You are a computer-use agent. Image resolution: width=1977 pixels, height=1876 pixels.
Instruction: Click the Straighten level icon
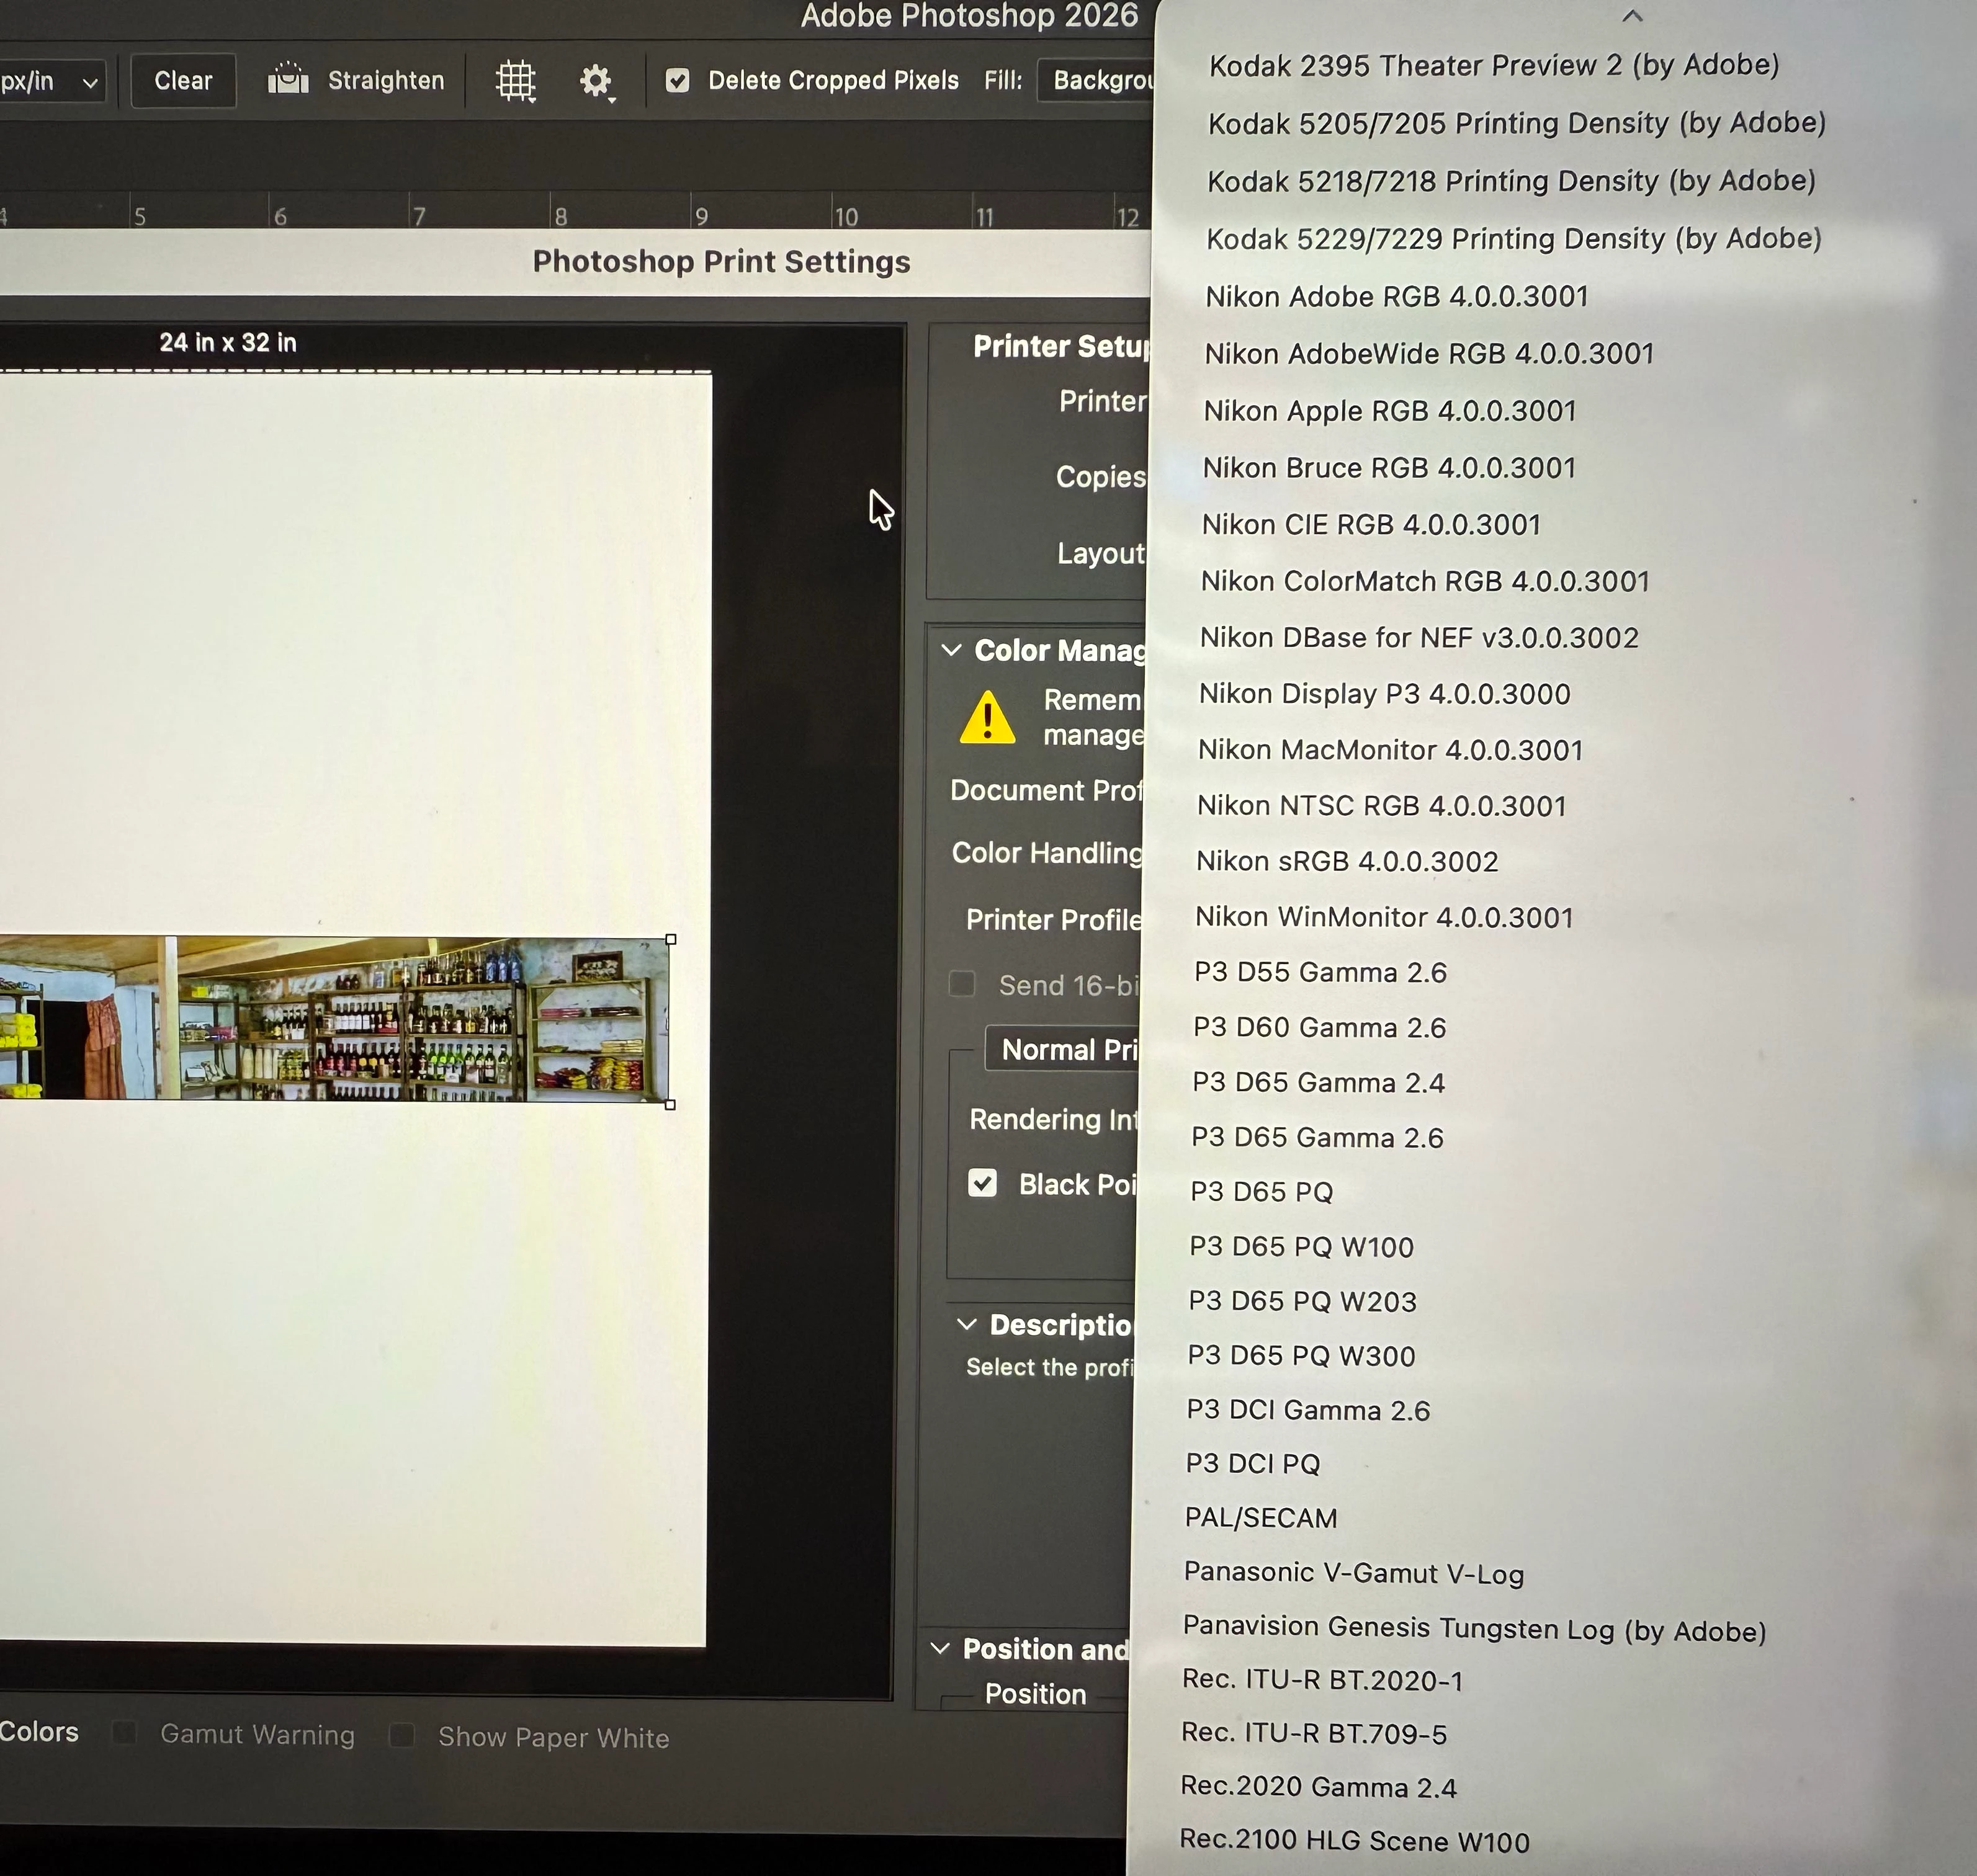click(x=288, y=79)
